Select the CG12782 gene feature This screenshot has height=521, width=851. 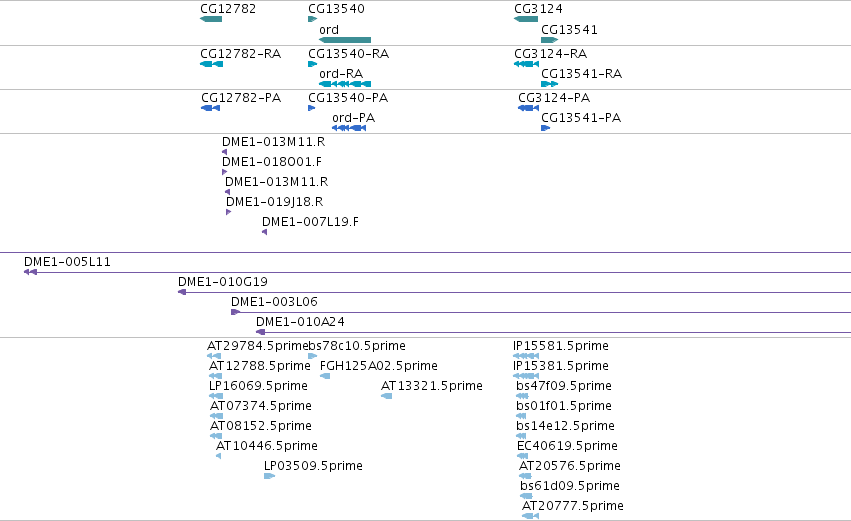click(211, 19)
